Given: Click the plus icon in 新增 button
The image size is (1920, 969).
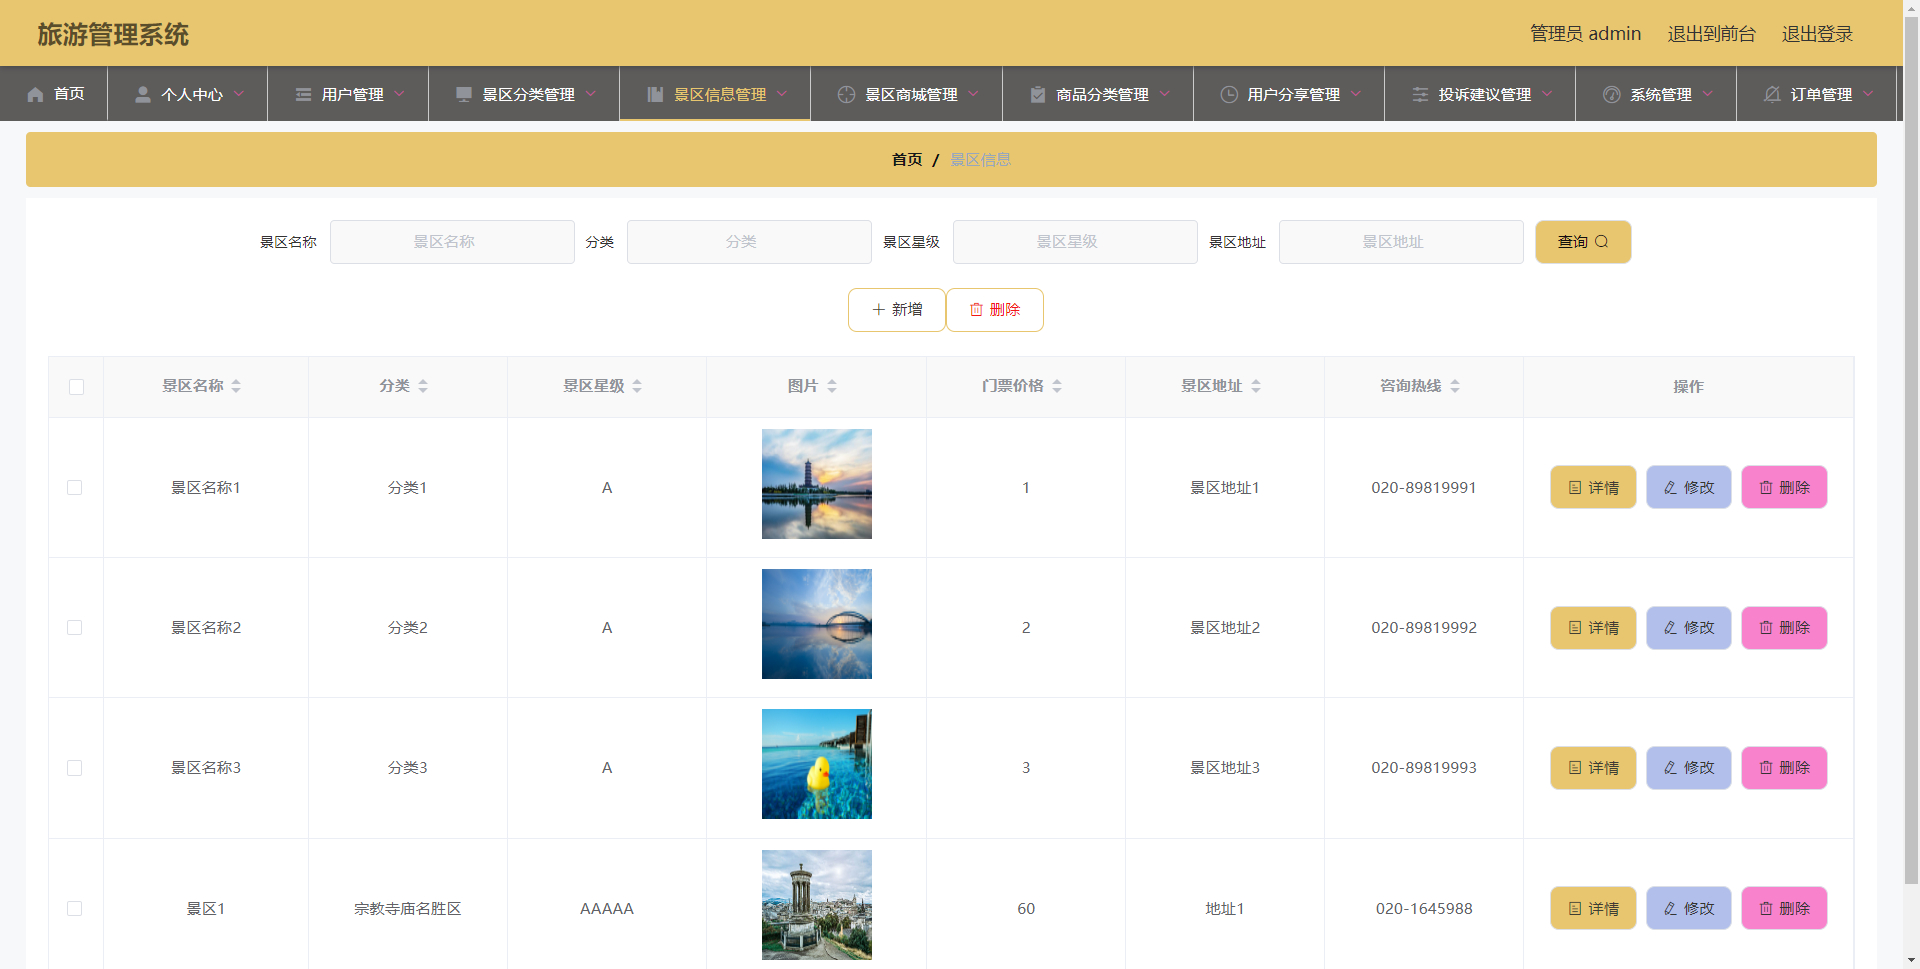Looking at the screenshot, I should point(878,310).
